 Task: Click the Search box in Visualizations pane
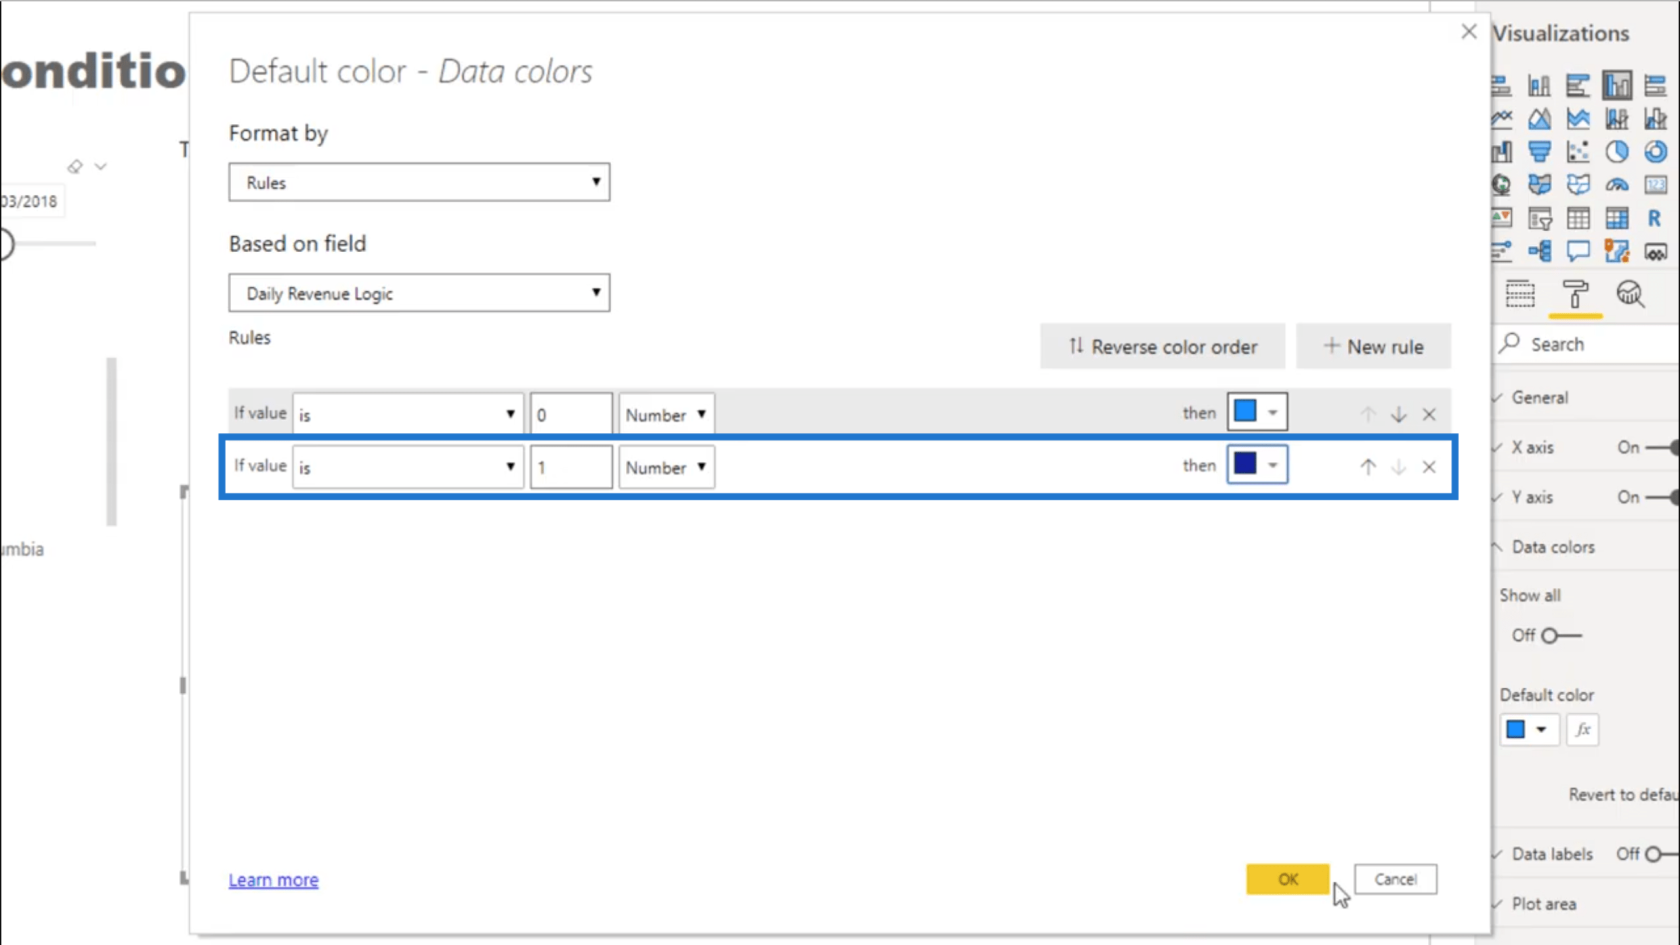1588,344
